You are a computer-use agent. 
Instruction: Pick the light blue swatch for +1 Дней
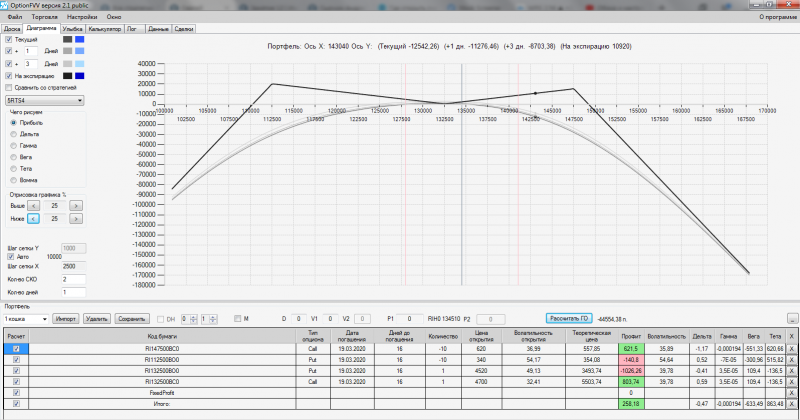80,51
